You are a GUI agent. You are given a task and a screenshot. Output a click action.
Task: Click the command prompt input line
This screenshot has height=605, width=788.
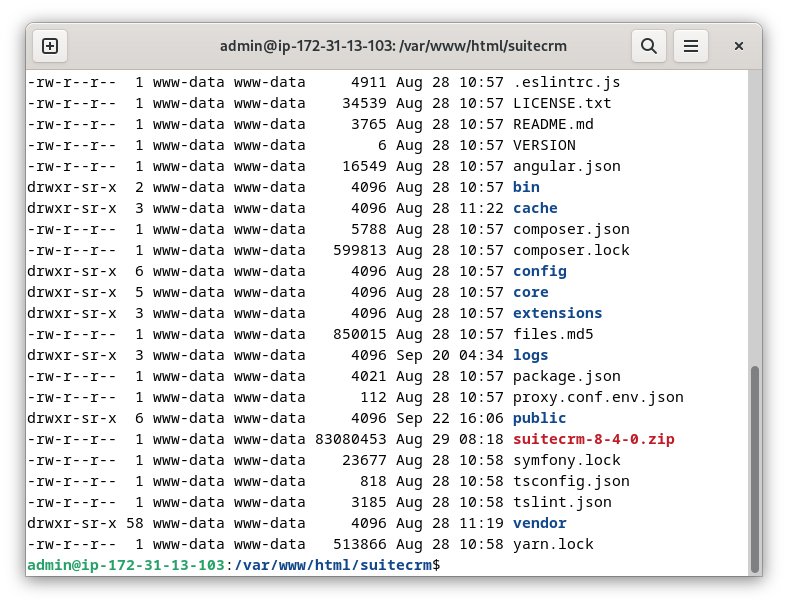pos(387,565)
